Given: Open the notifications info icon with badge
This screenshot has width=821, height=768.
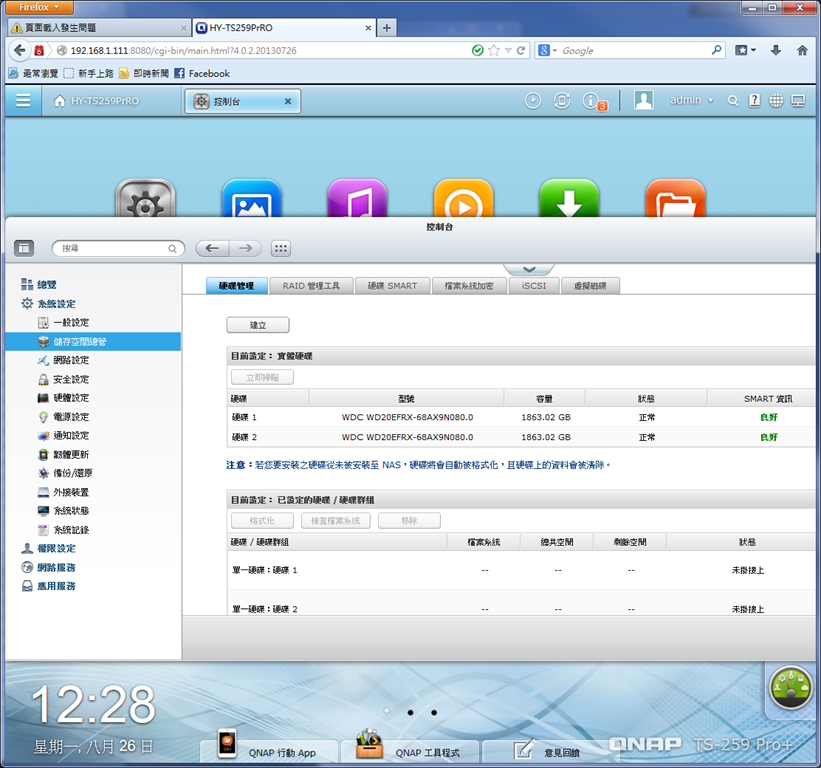Looking at the screenshot, I should [593, 101].
